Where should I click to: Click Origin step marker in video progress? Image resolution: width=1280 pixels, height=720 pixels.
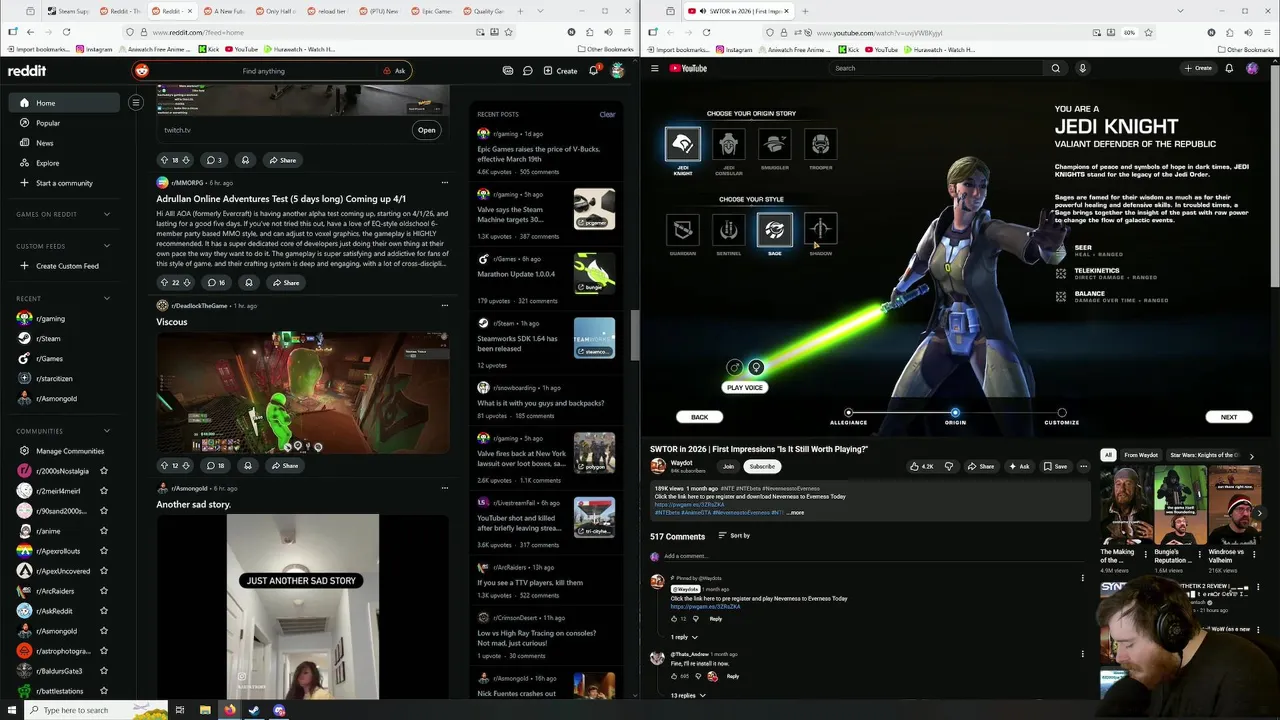(955, 413)
